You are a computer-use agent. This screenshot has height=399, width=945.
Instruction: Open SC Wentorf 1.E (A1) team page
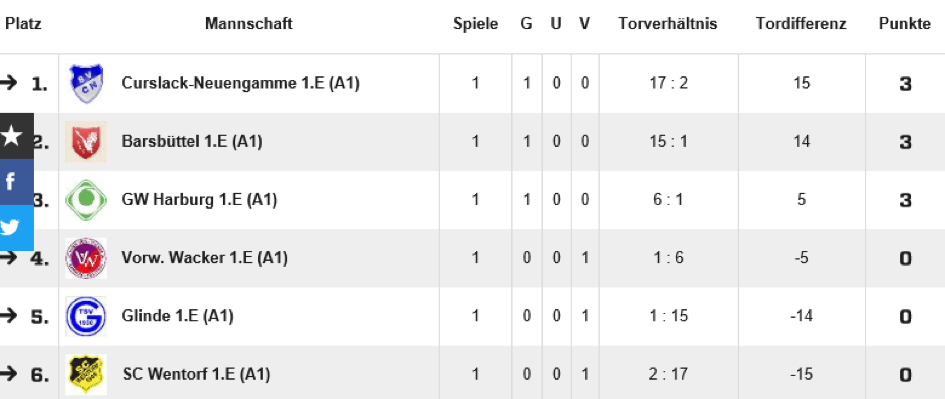point(196,374)
